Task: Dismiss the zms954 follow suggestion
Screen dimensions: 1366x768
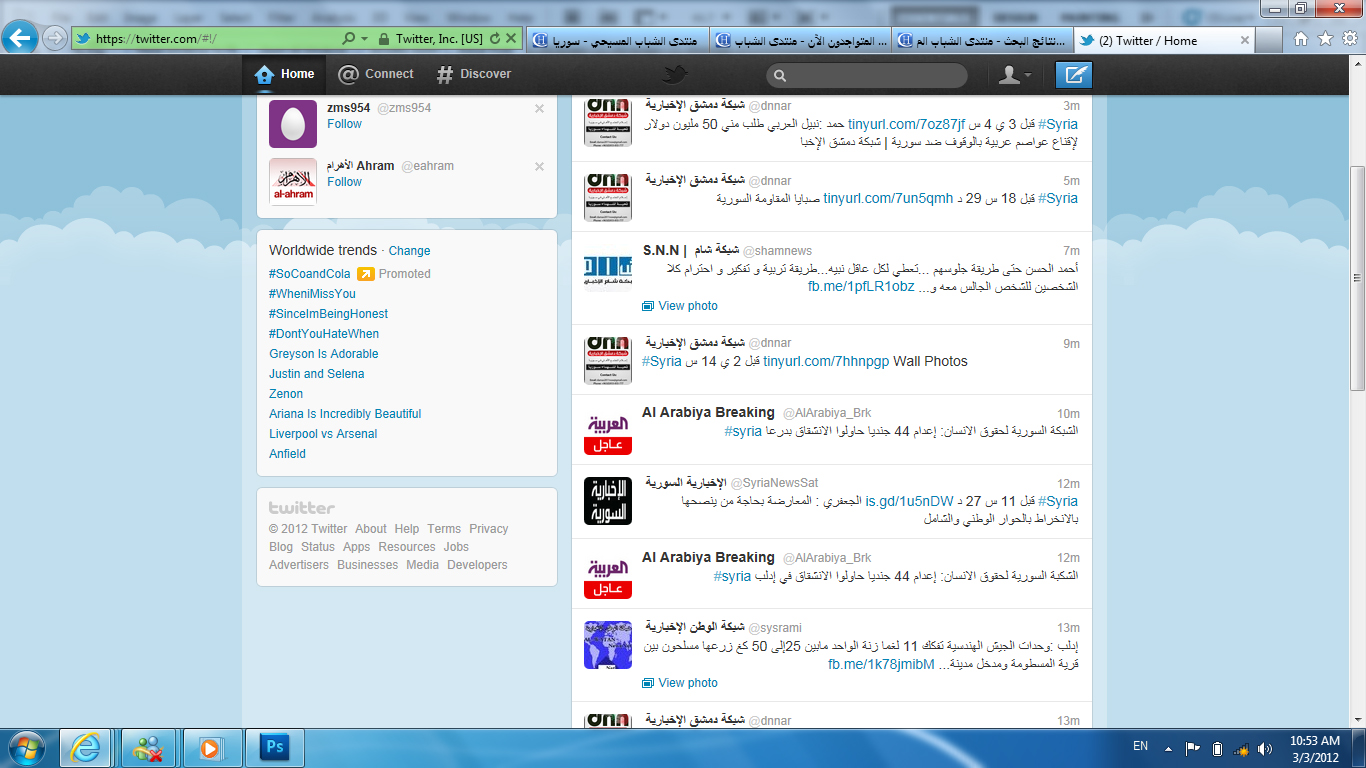Action: pos(540,109)
